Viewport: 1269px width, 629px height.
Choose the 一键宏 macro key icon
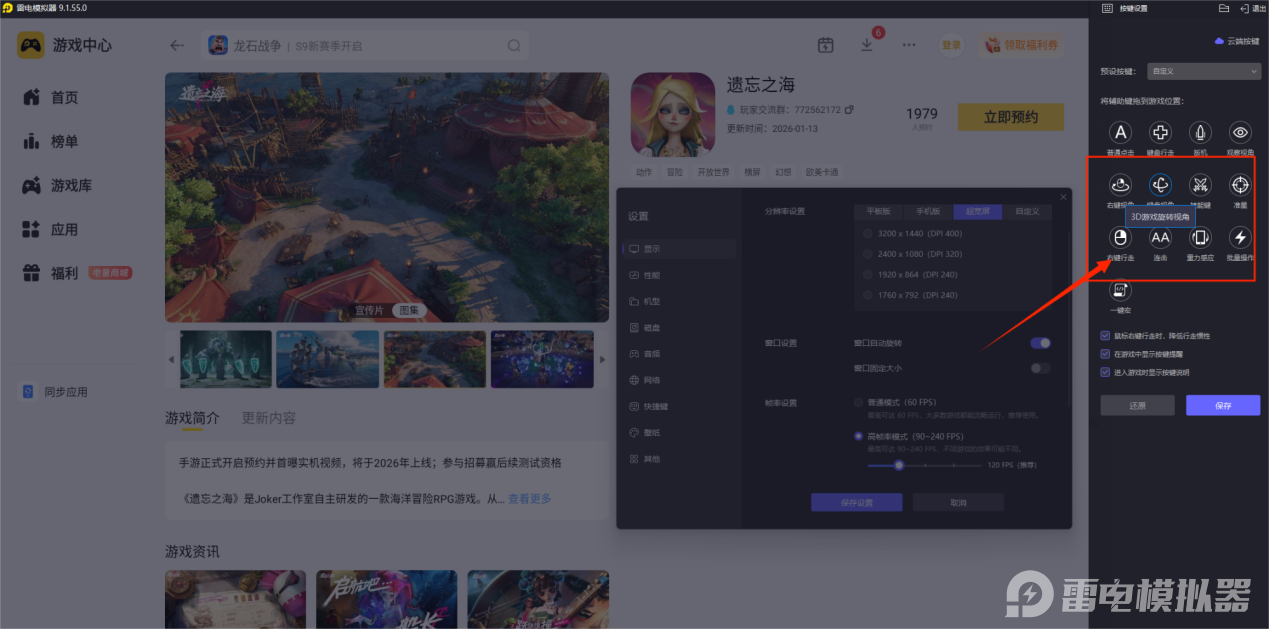[x=1121, y=290]
